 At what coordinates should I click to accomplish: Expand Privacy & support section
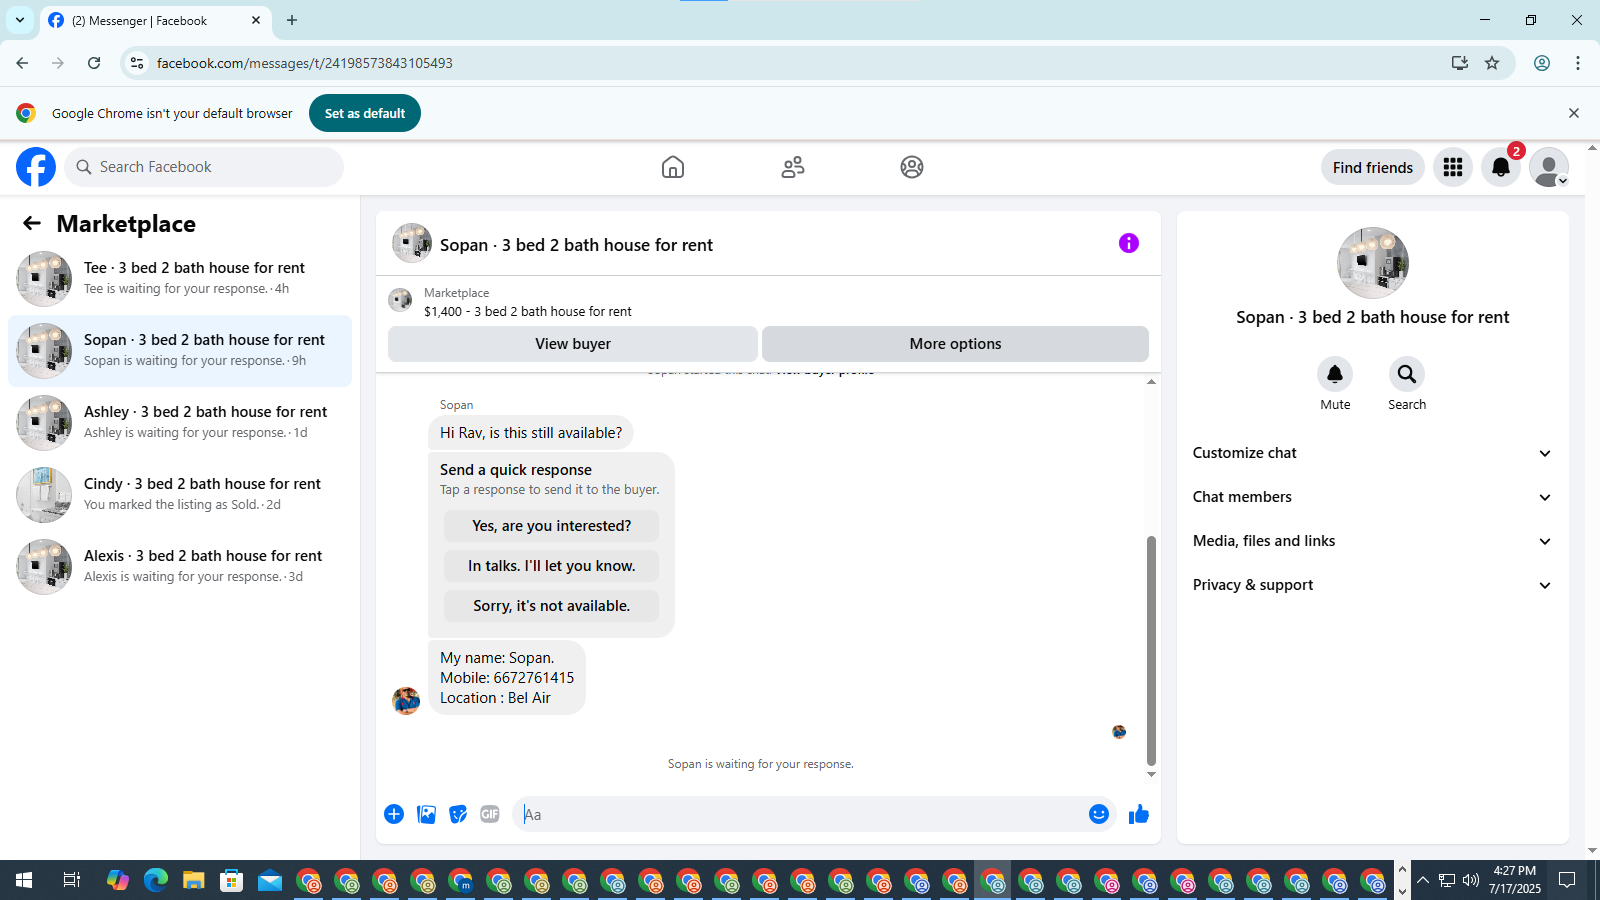[1372, 585]
